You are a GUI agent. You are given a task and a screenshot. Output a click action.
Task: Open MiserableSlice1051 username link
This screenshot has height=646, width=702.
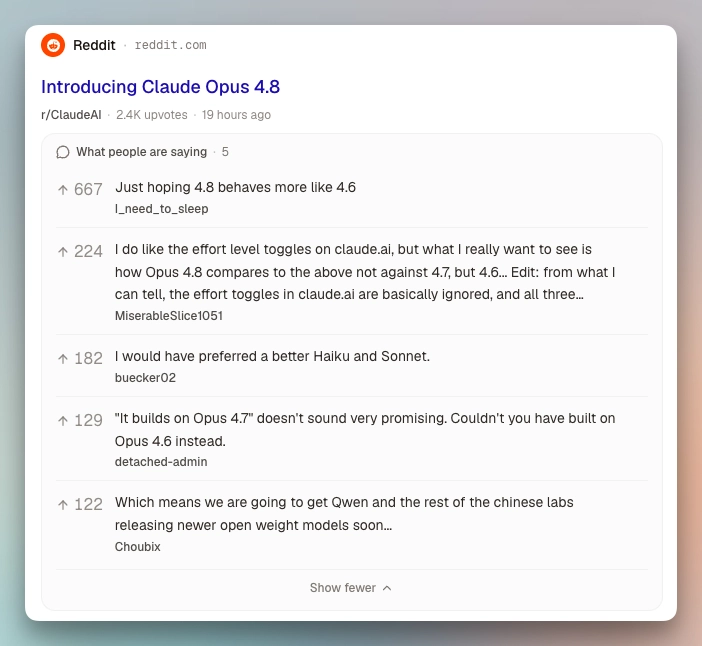click(169, 316)
